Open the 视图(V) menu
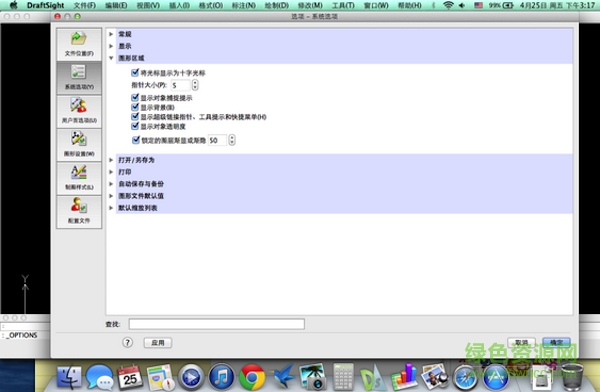Image resolution: width=600 pixels, height=392 pixels. (148, 5)
